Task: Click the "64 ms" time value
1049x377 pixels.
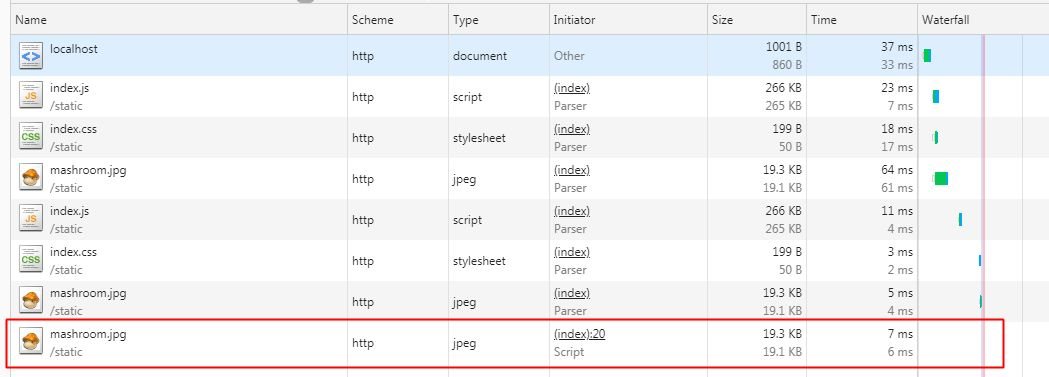Action: pos(897,170)
